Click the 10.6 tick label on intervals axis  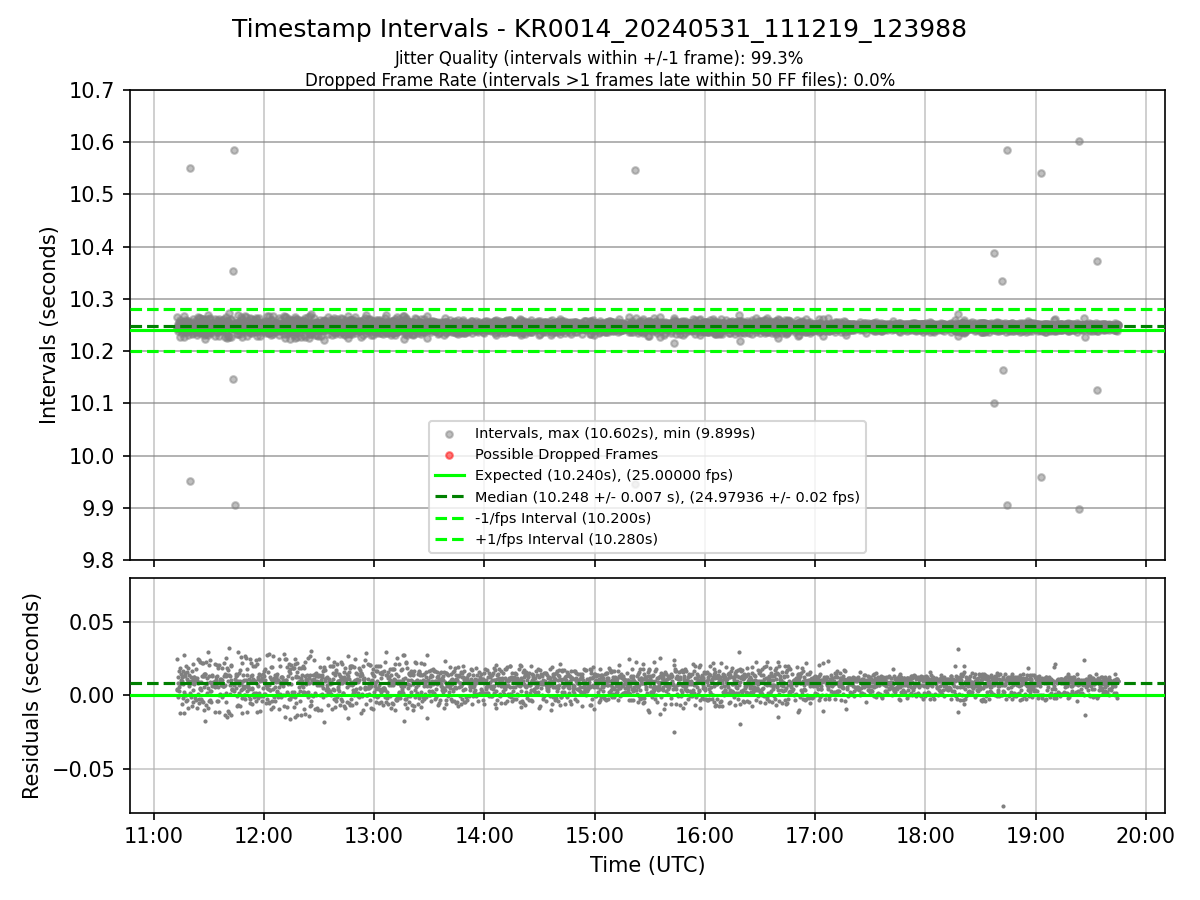click(x=94, y=143)
